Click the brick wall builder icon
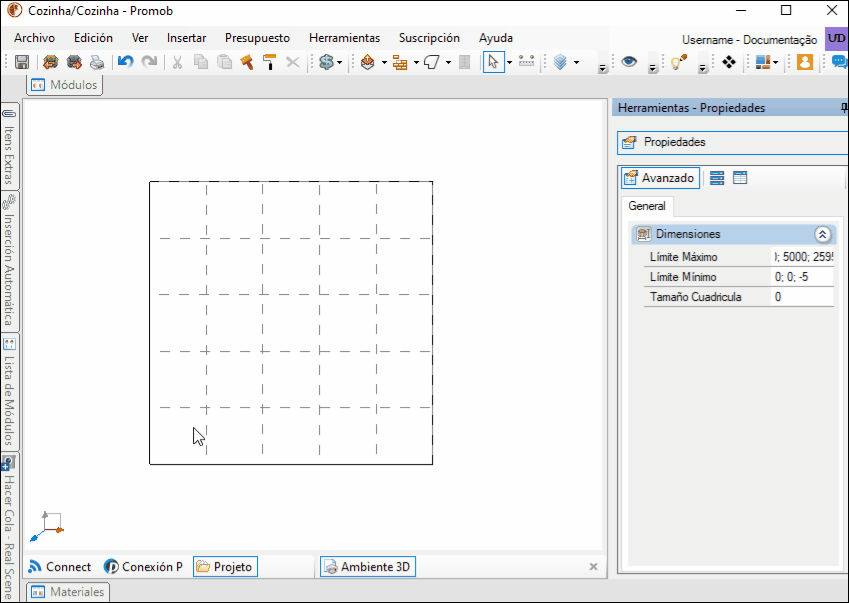Image resolution: width=849 pixels, height=603 pixels. tap(400, 62)
